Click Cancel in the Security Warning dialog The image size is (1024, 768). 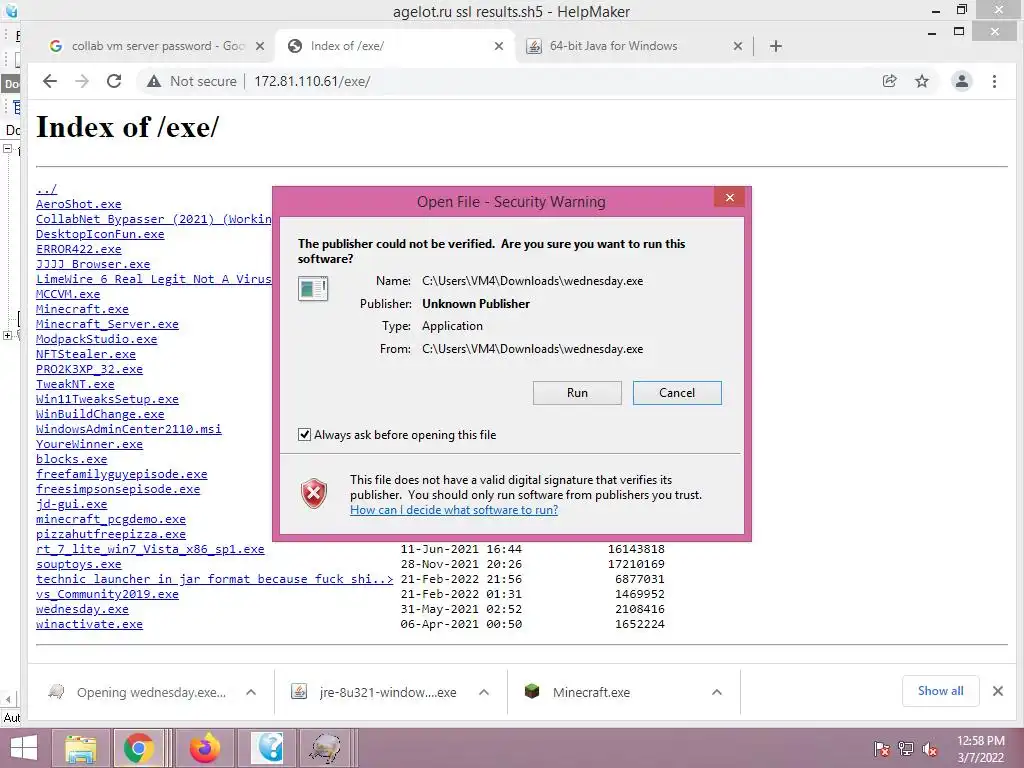677,392
